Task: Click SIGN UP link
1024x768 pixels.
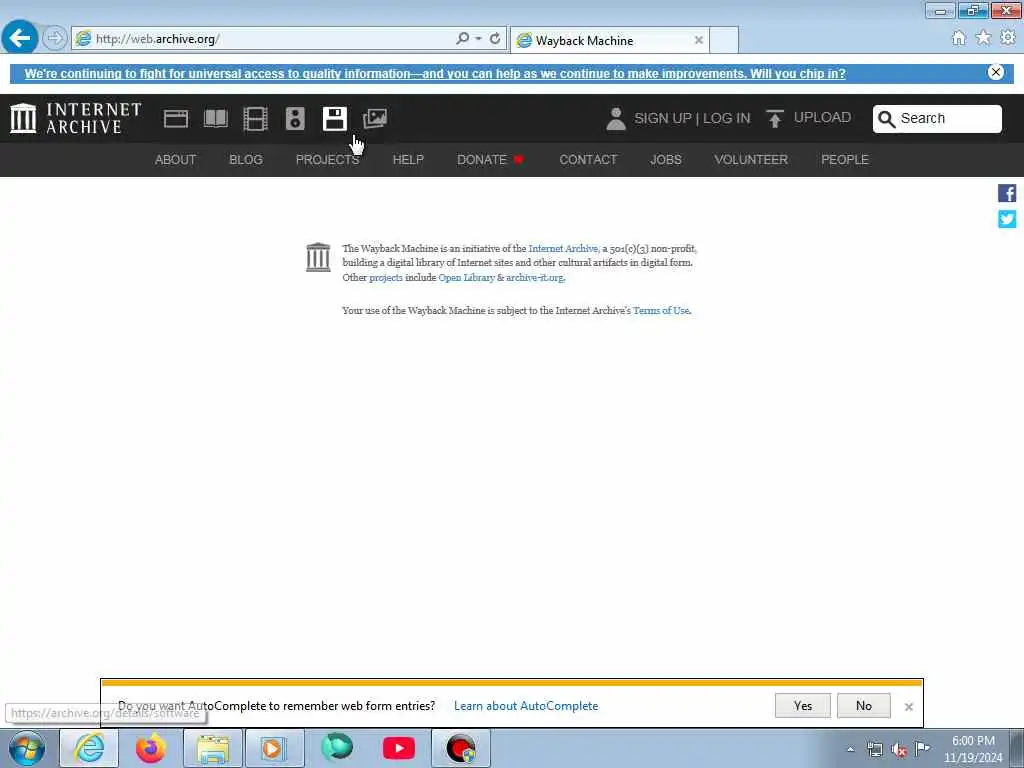Action: pyautogui.click(x=662, y=118)
